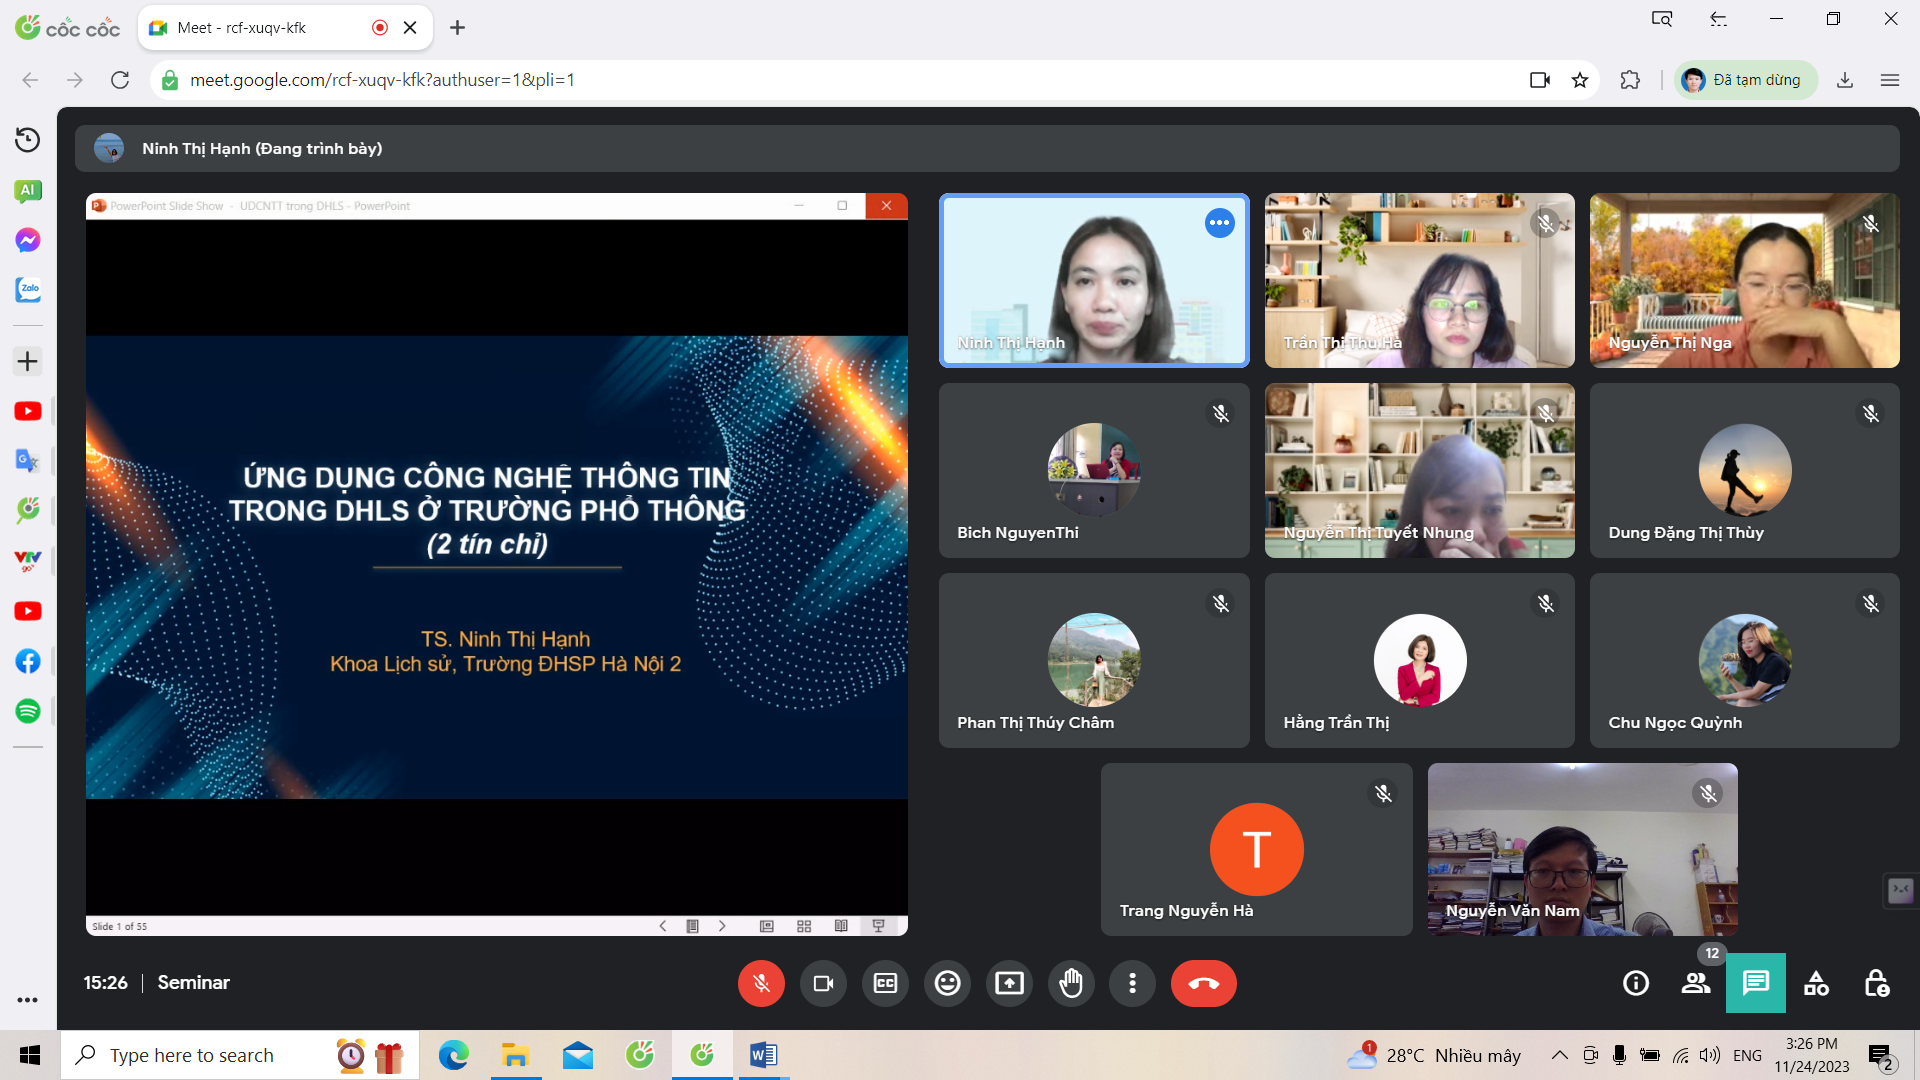Click the Normal view icon in PowerPoint status bar
Screen dimensions: 1920x1080
pos(767,926)
